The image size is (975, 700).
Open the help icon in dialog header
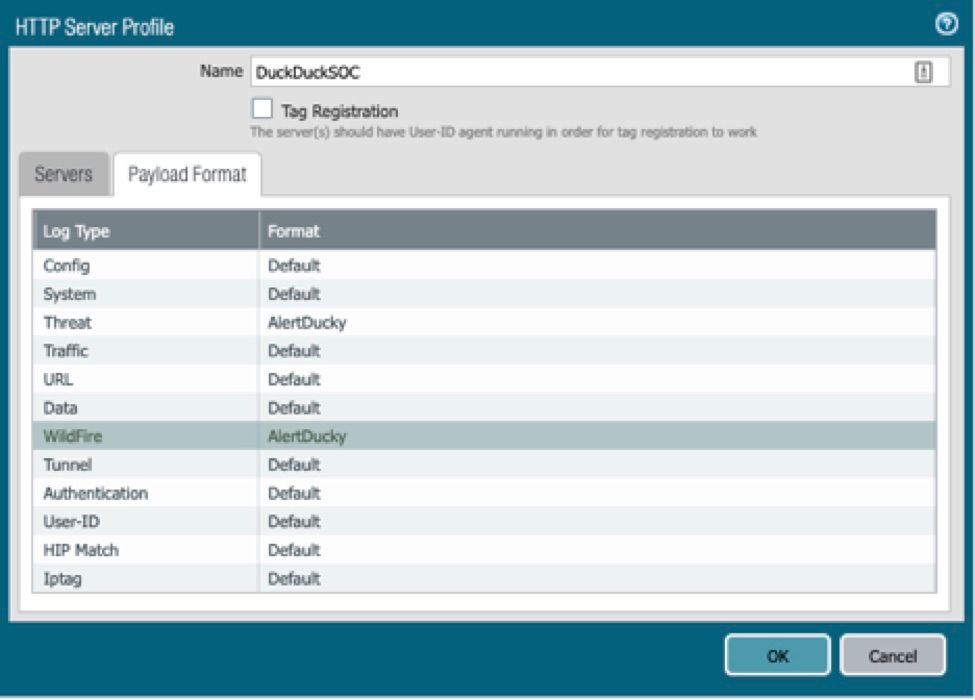pos(945,26)
